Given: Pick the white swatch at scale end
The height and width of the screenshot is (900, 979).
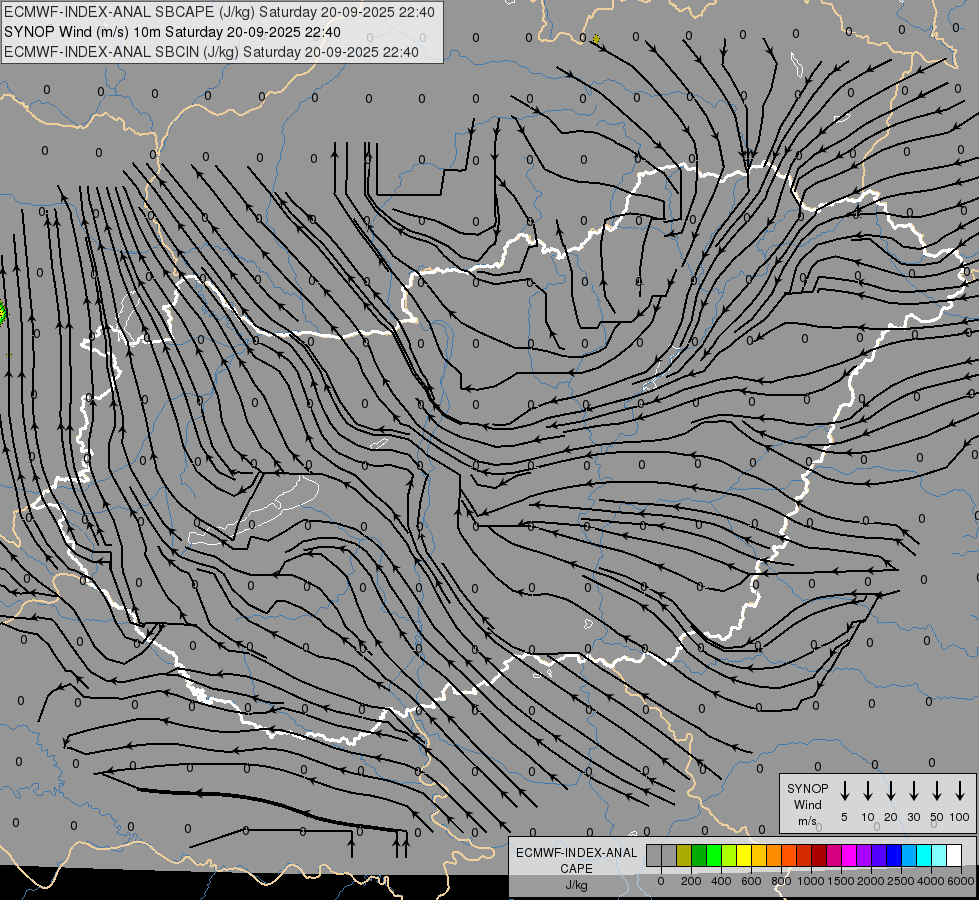Looking at the screenshot, I should [x=955, y=855].
